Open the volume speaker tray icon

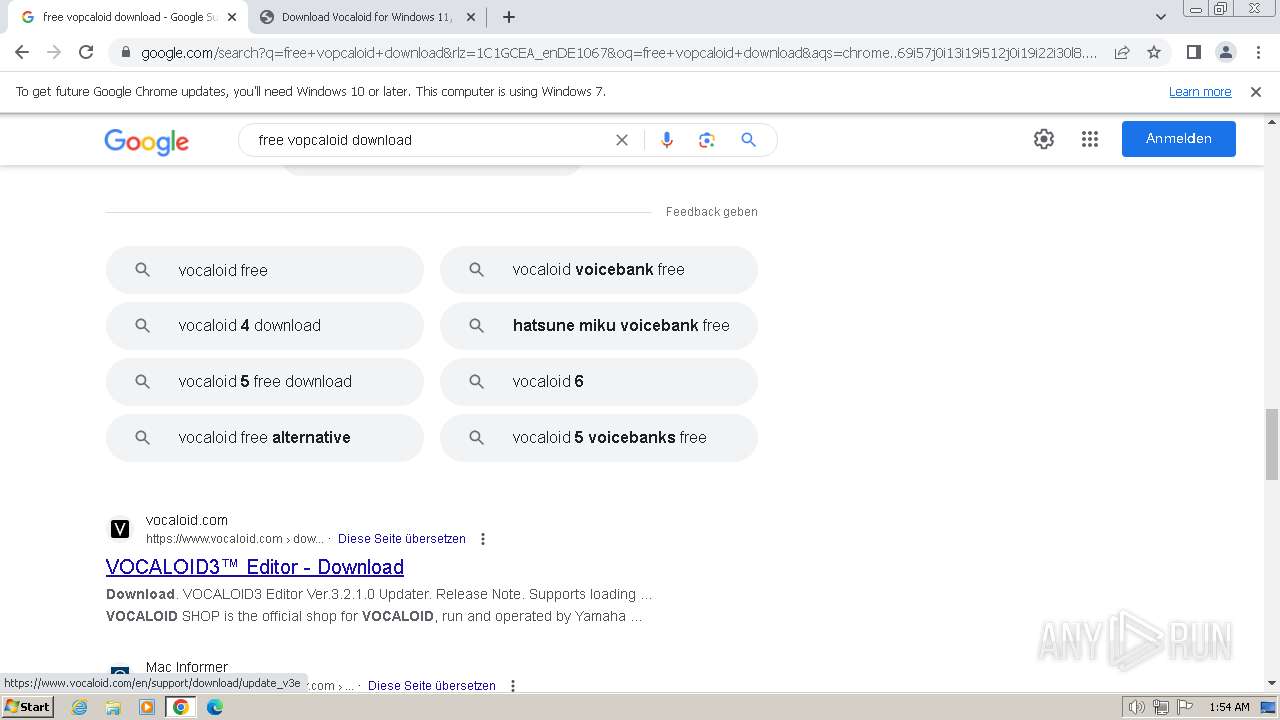[1137, 707]
